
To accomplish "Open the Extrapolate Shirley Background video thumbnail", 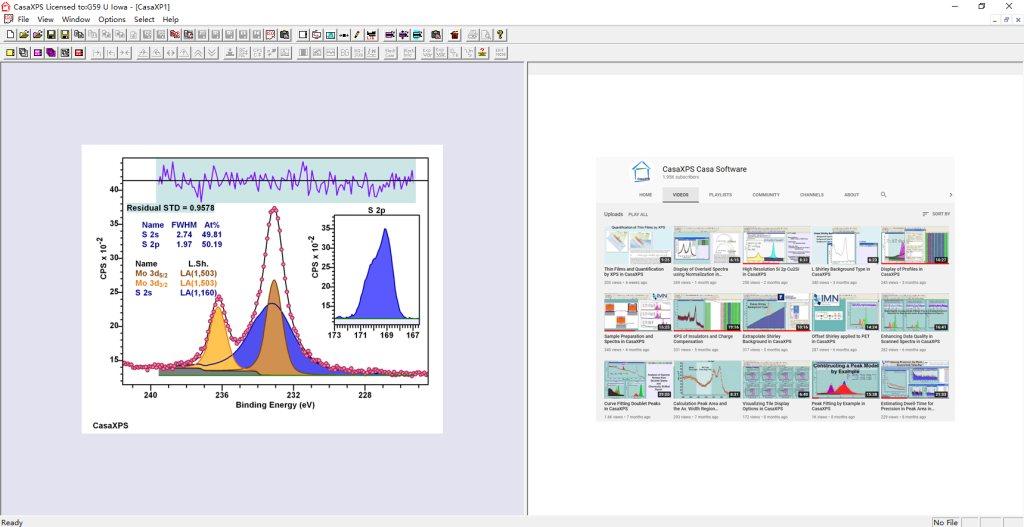I will [x=776, y=311].
